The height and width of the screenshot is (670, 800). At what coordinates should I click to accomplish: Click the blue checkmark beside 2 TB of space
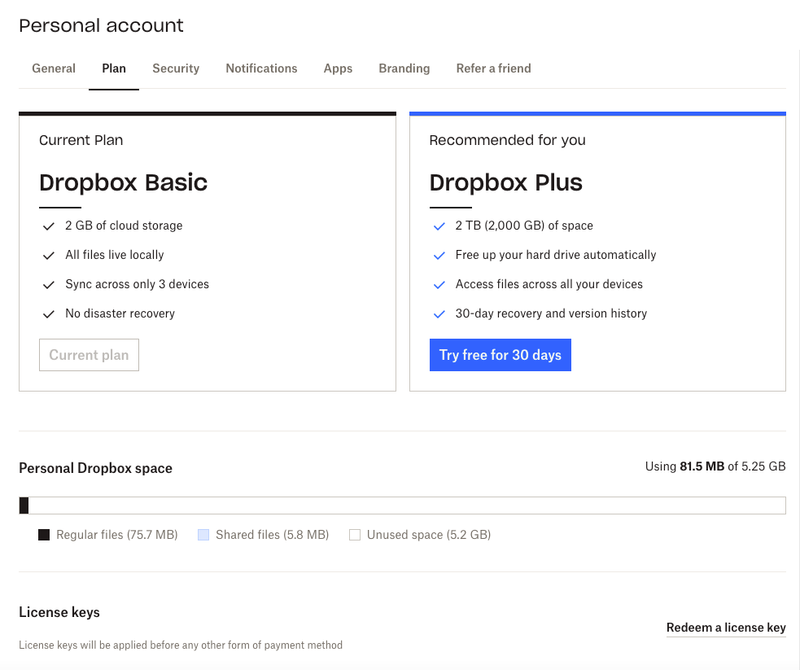click(x=438, y=226)
